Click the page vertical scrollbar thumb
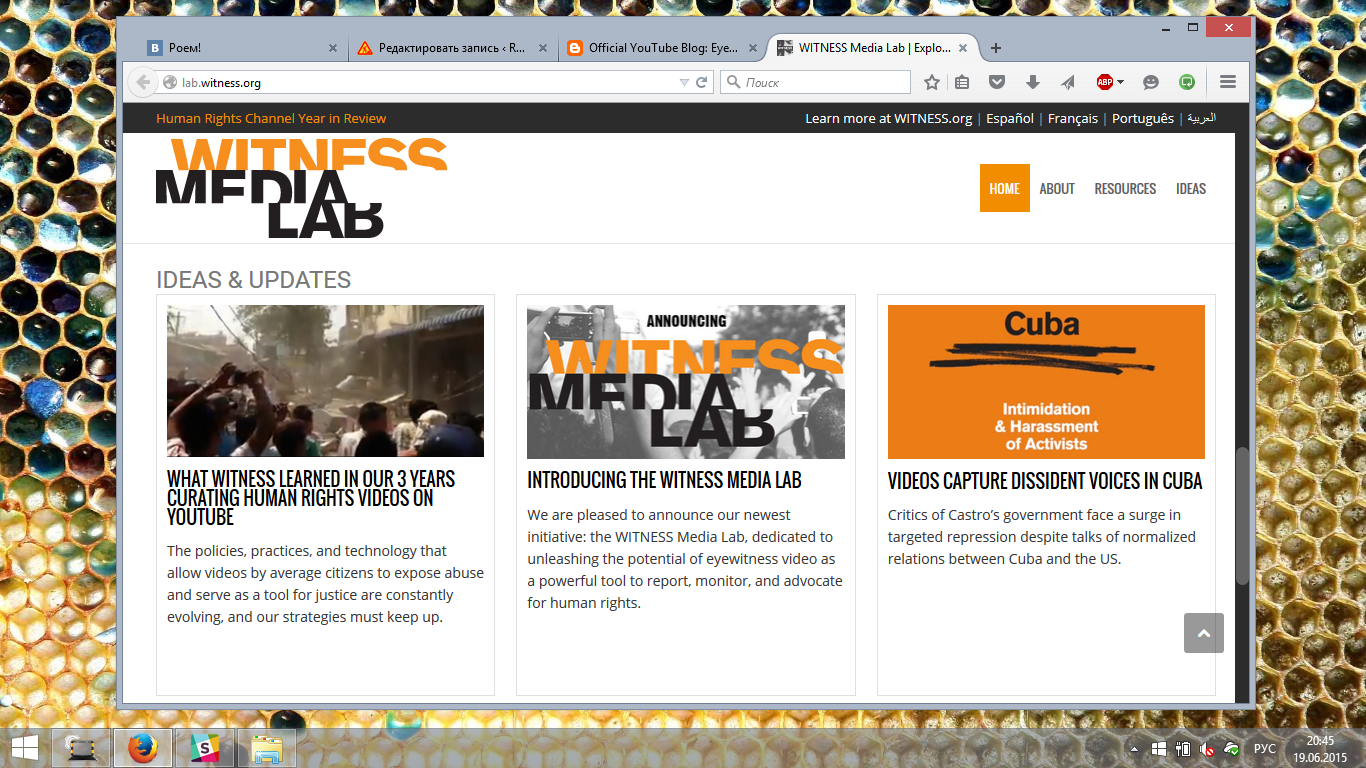1366x768 pixels. point(1242,515)
